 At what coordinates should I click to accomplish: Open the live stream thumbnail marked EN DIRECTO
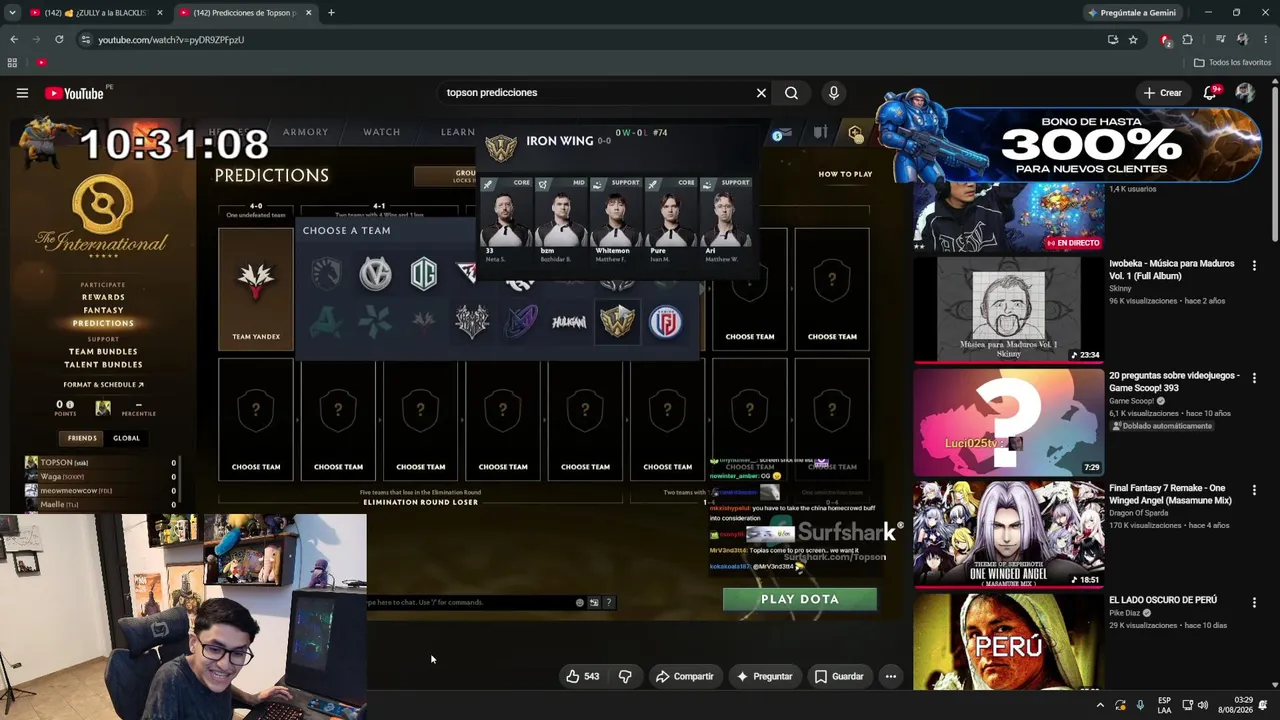click(x=1008, y=218)
